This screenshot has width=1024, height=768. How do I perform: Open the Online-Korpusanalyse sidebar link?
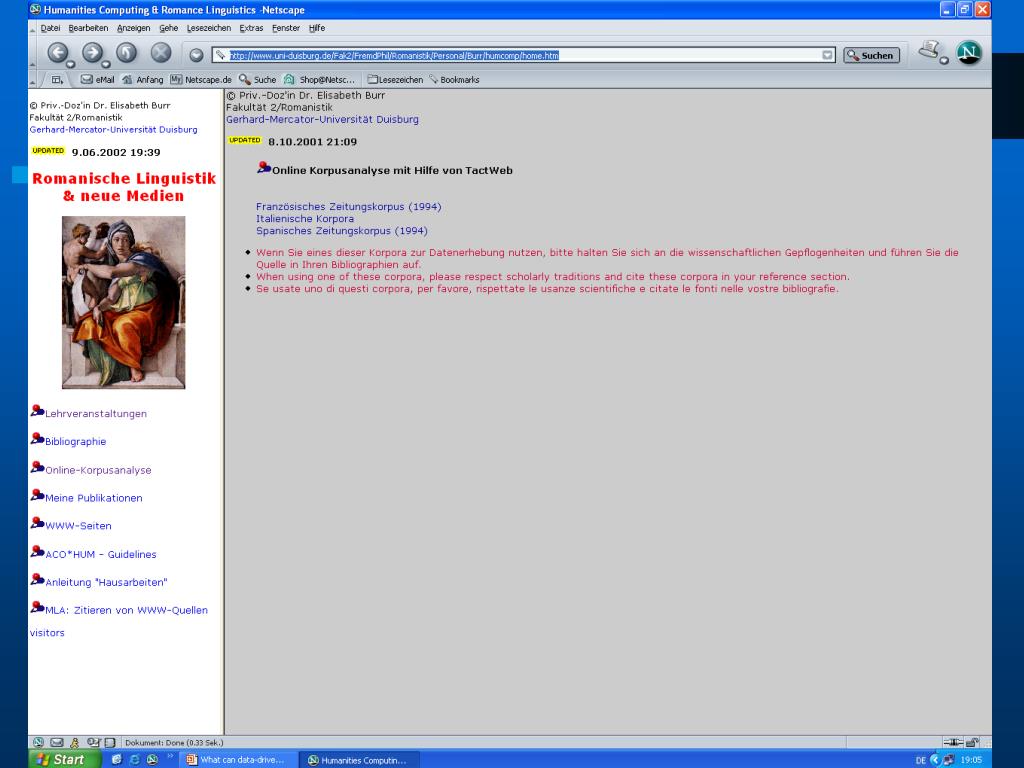pyautogui.click(x=98, y=470)
